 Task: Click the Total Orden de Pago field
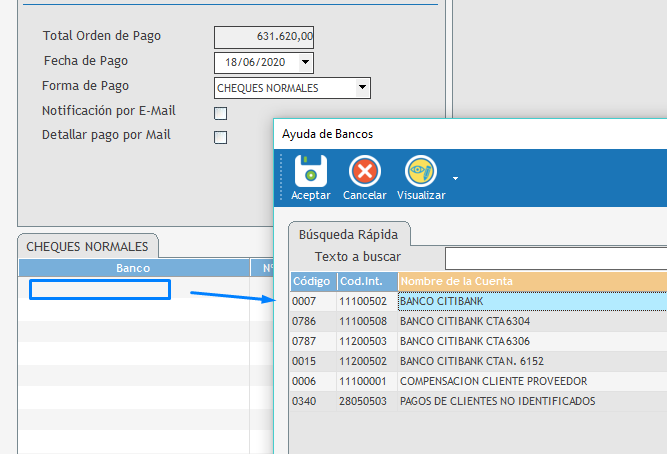tap(264, 37)
